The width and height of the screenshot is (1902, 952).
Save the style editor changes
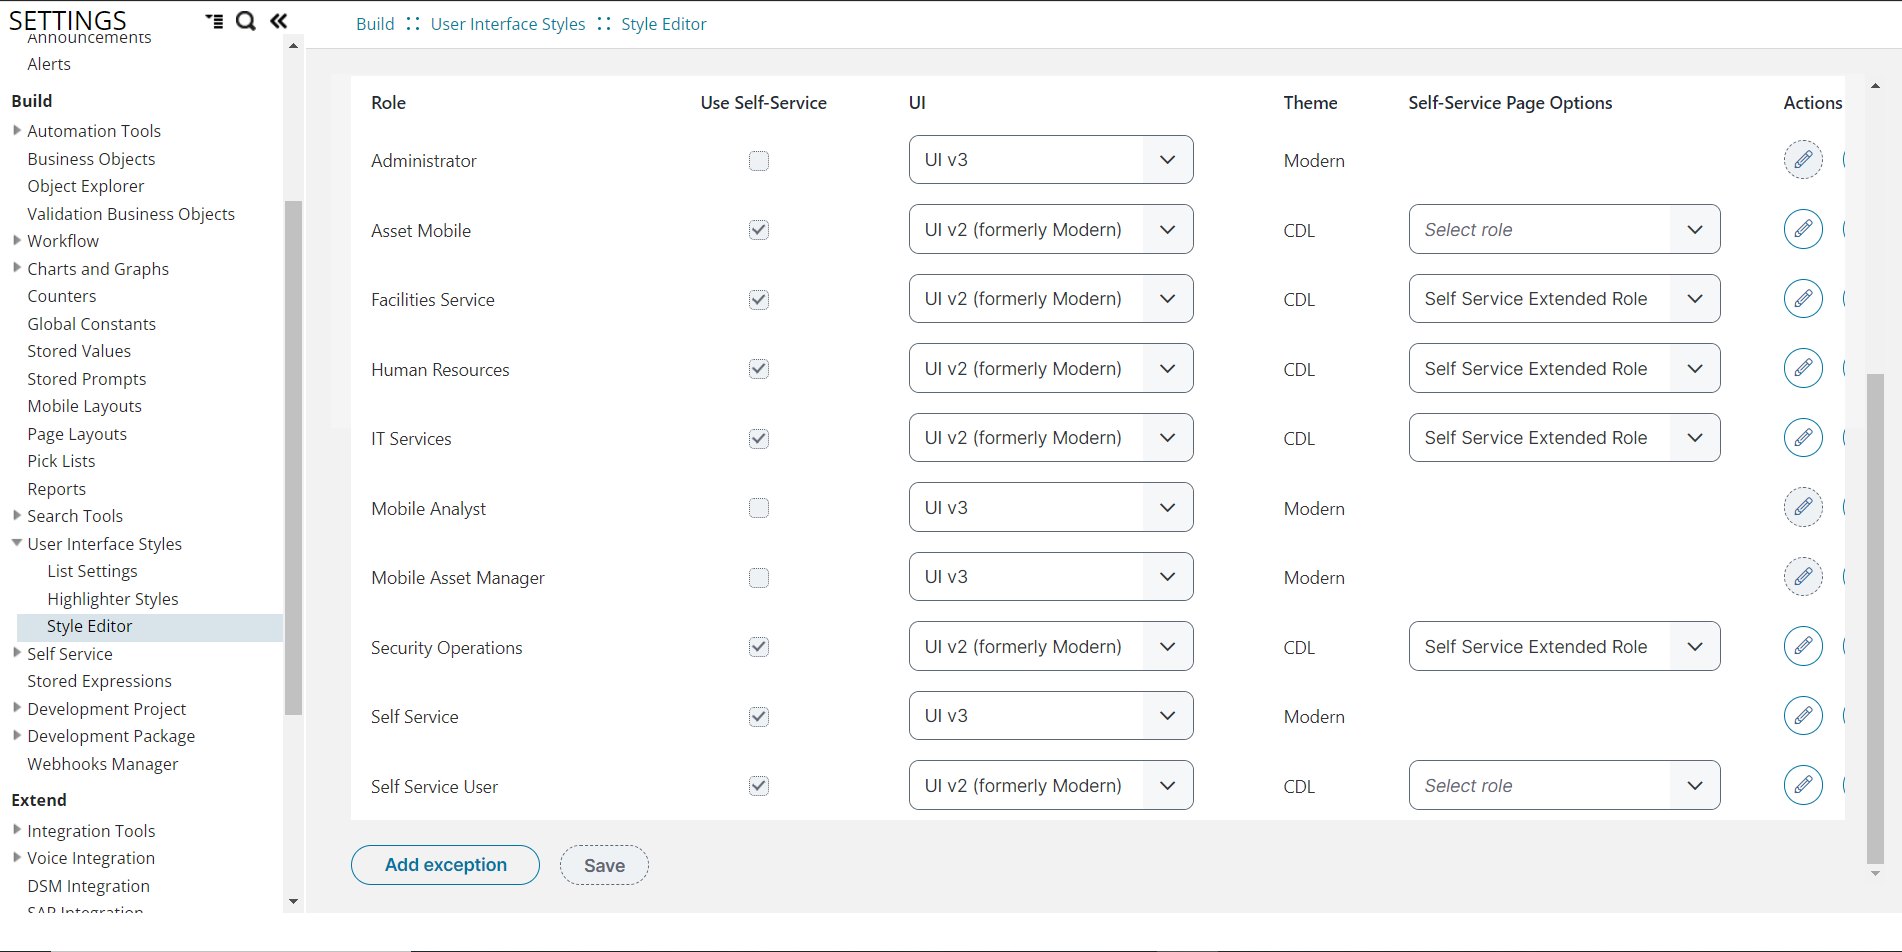[604, 864]
